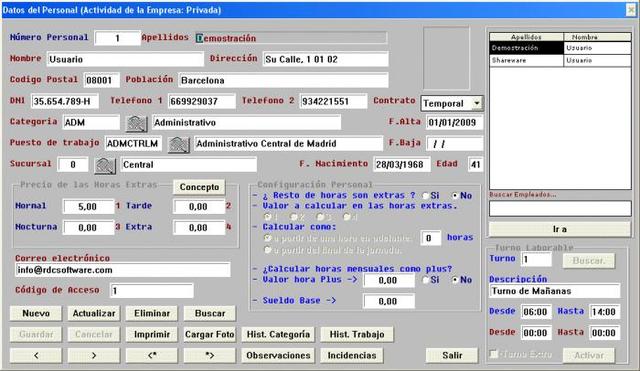The width and height of the screenshot is (640, 371).
Task: Click the Ir a button
Action: pos(560,229)
